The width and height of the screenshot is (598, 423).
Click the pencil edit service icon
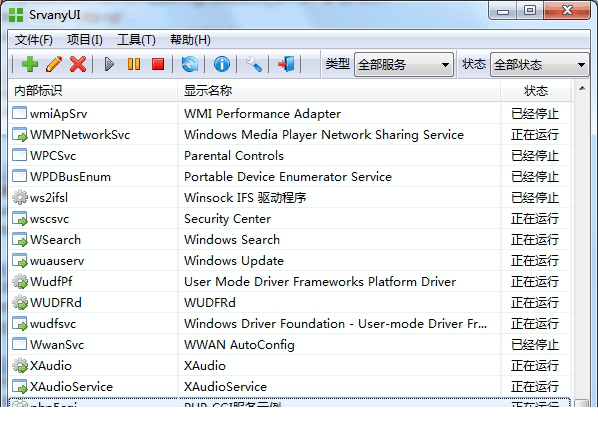point(54,64)
